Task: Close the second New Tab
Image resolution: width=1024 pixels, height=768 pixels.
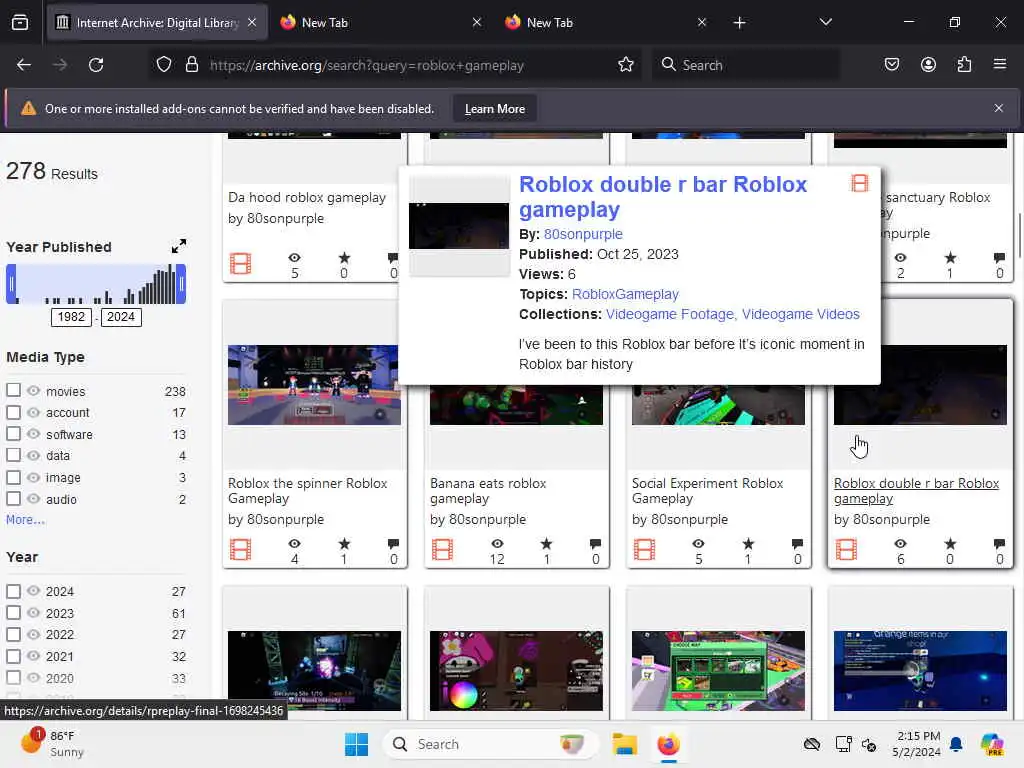Action: pyautogui.click(x=701, y=22)
